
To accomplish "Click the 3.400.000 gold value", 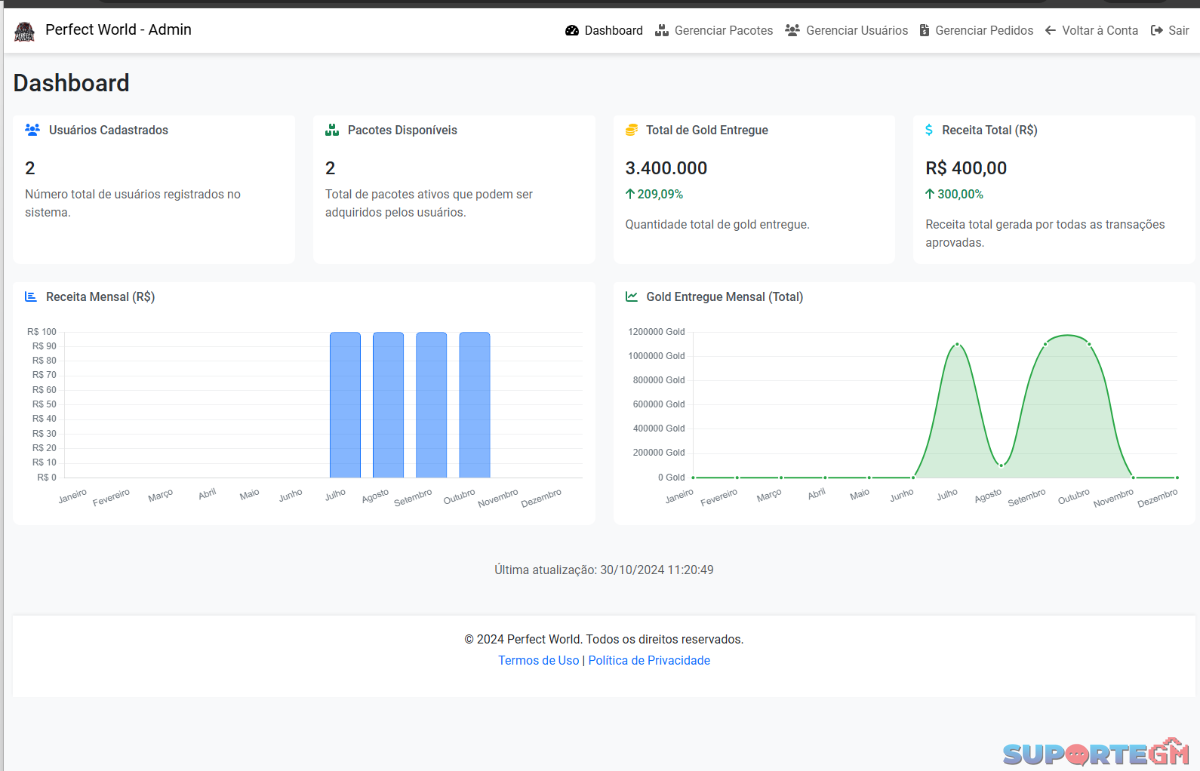I will (666, 168).
